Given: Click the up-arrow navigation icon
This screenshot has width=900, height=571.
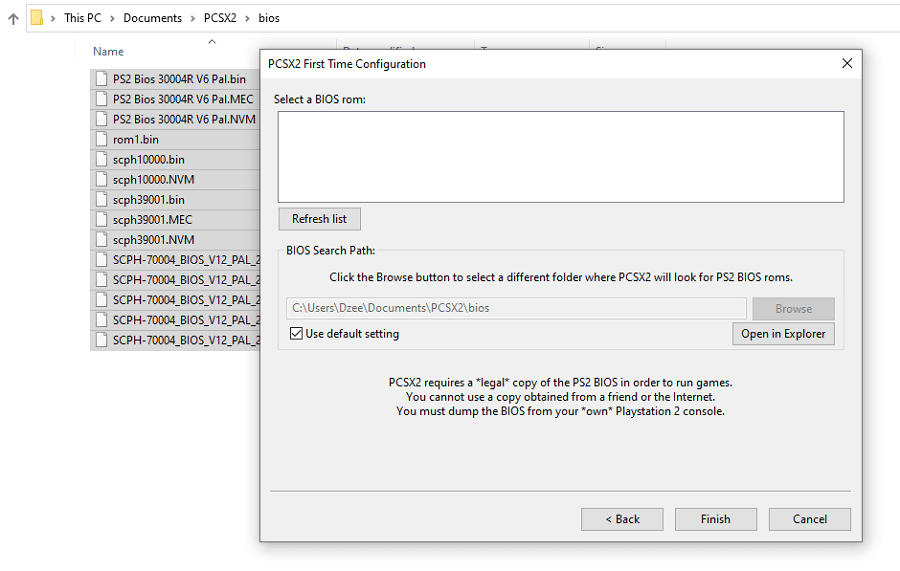Looking at the screenshot, I should point(13,18).
